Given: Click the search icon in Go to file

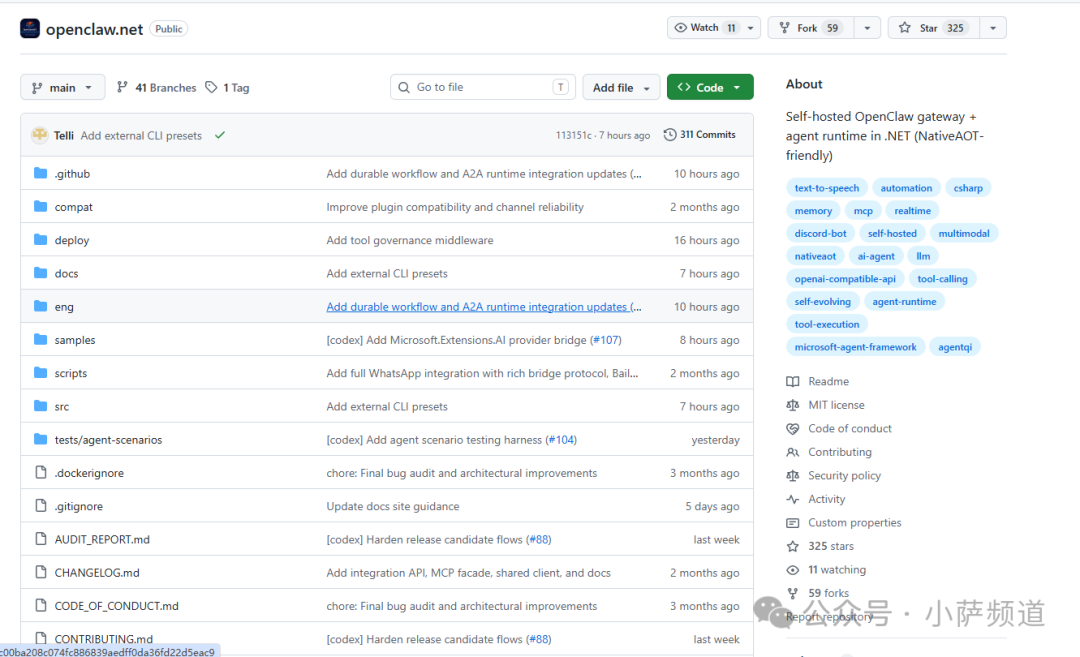Looking at the screenshot, I should click(404, 87).
